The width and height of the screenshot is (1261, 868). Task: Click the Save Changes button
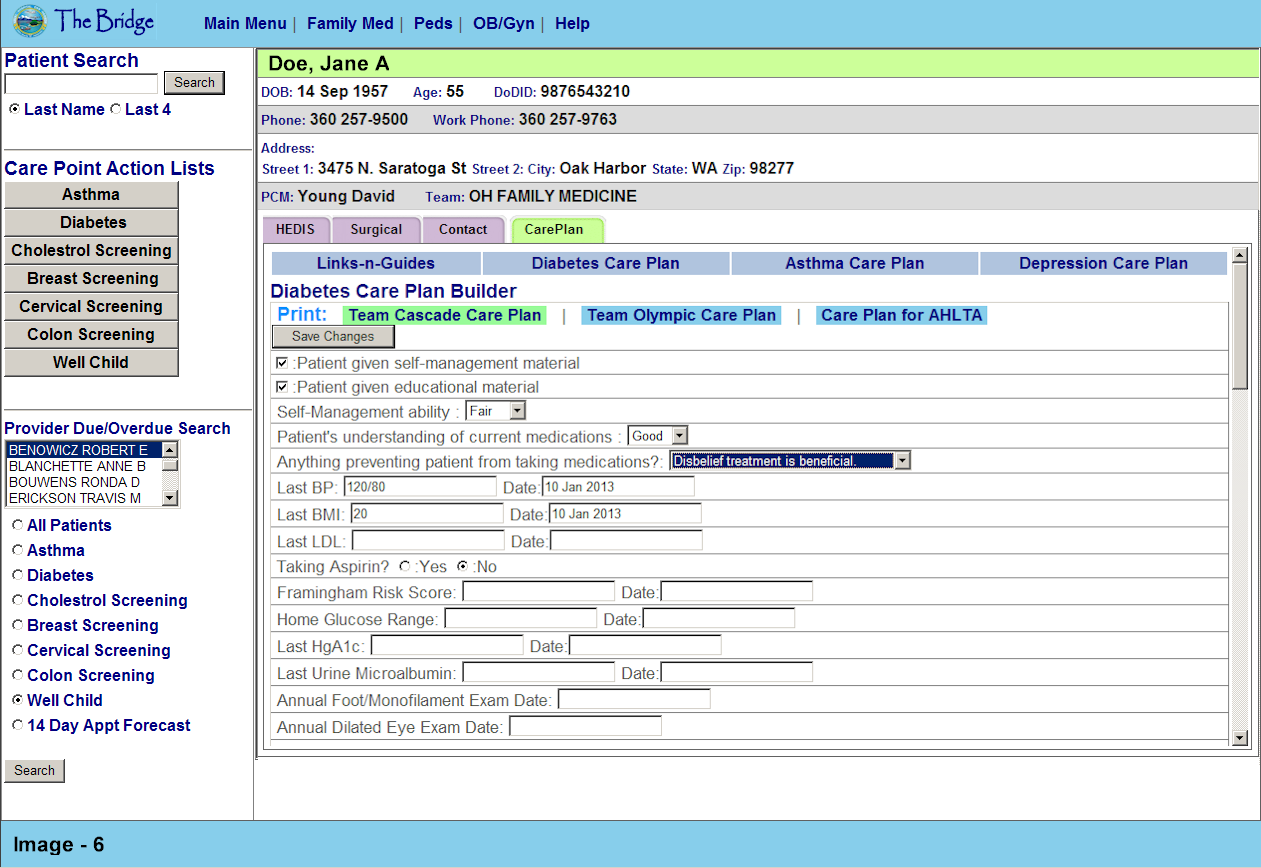333,337
